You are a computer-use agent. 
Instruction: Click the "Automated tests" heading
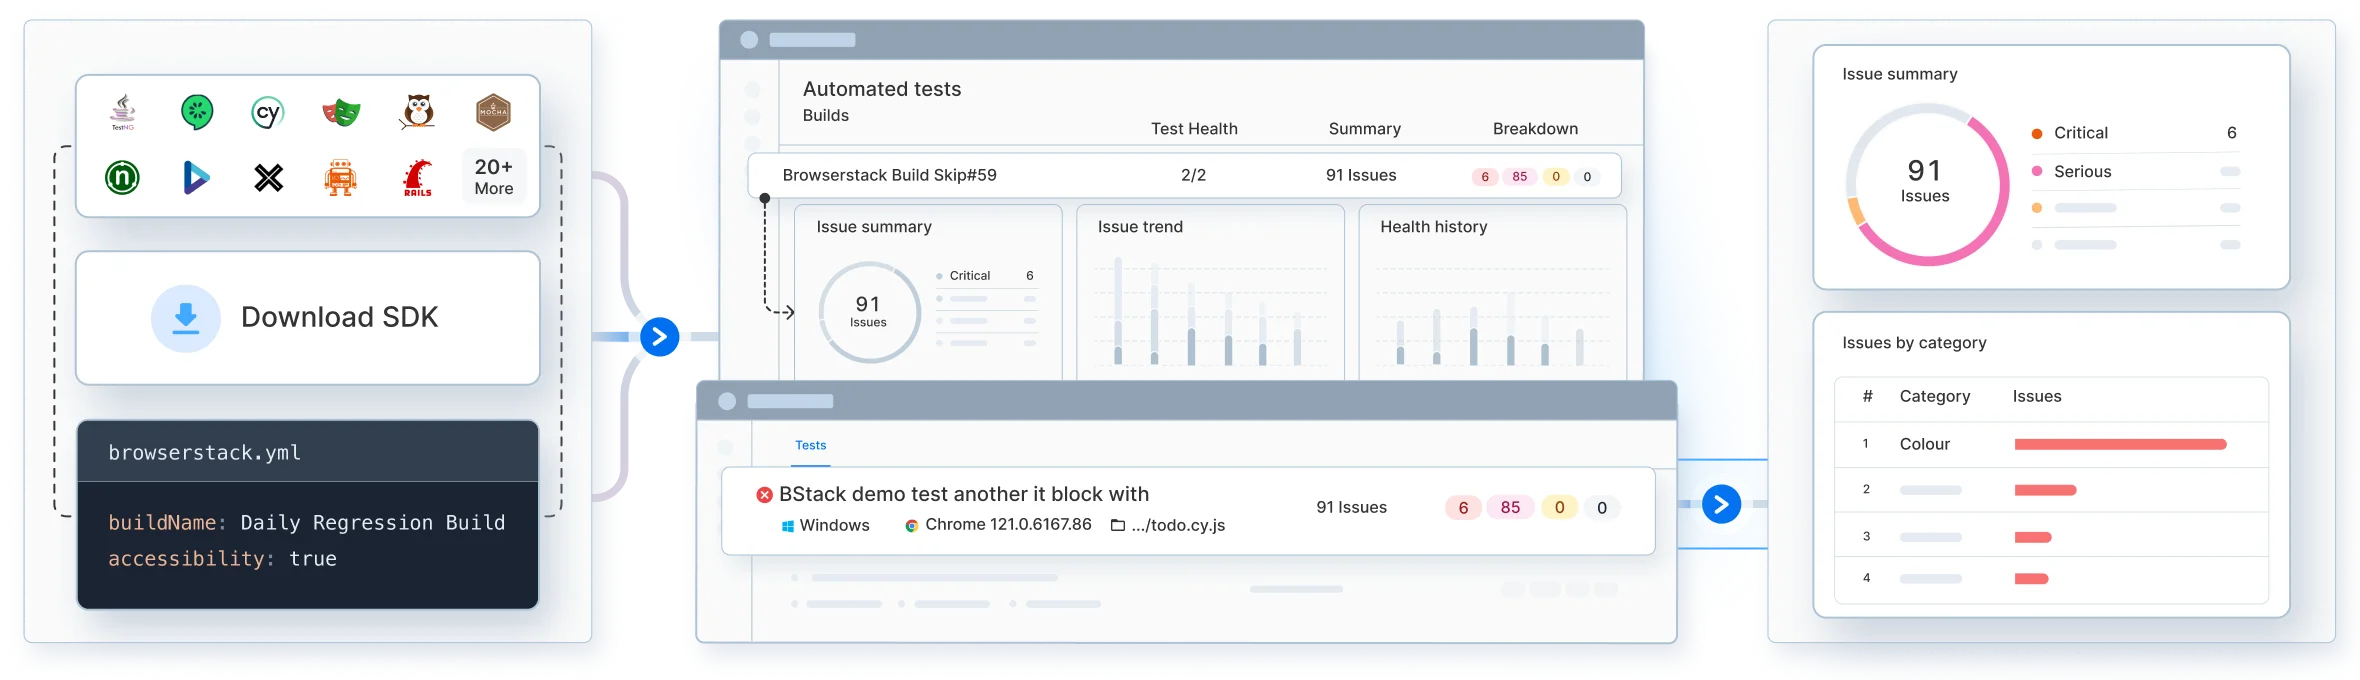tap(882, 89)
